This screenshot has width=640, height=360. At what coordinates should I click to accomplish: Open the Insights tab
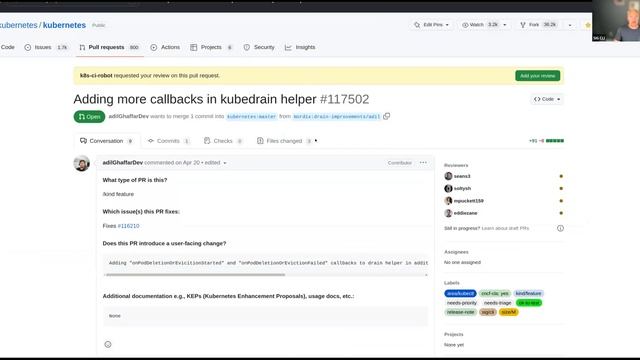click(x=300, y=47)
